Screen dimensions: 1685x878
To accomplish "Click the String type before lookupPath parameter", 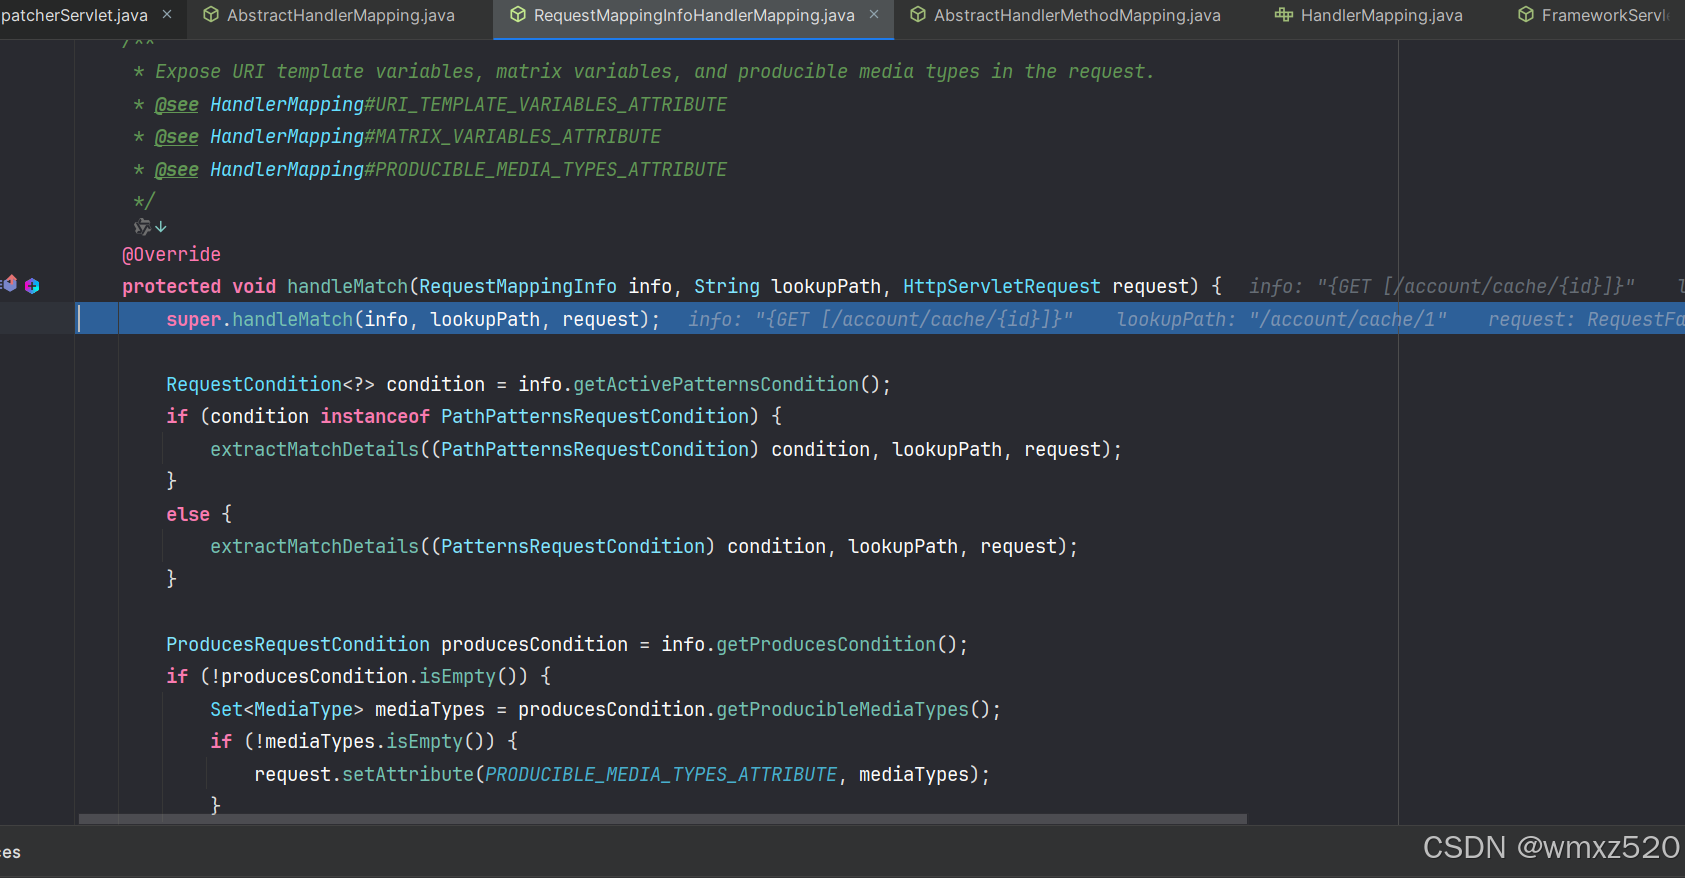I will (x=727, y=286).
